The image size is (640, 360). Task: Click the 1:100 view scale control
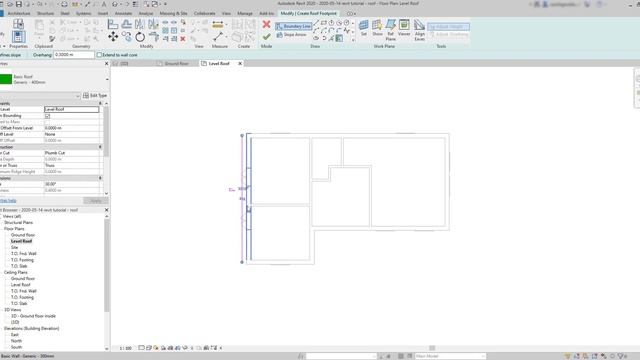pyautogui.click(x=125, y=348)
